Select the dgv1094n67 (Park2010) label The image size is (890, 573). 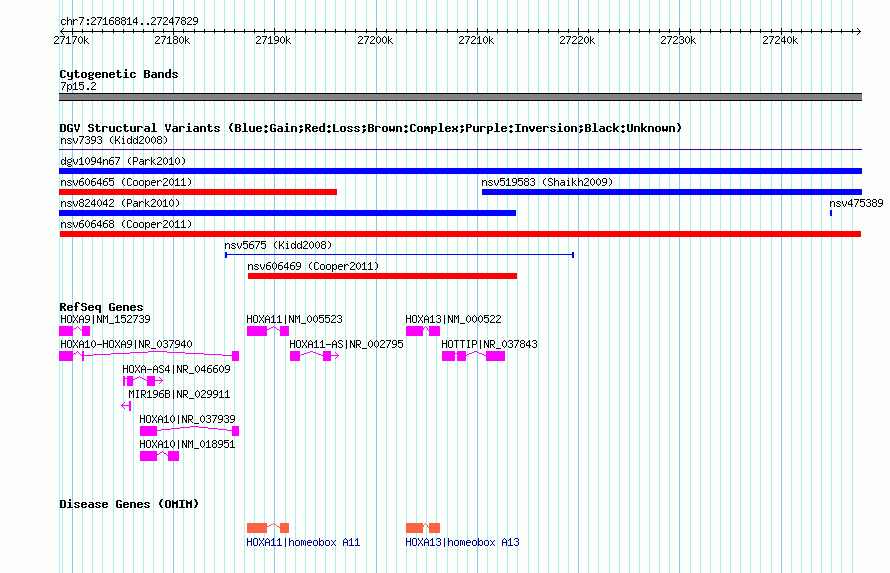[123, 161]
